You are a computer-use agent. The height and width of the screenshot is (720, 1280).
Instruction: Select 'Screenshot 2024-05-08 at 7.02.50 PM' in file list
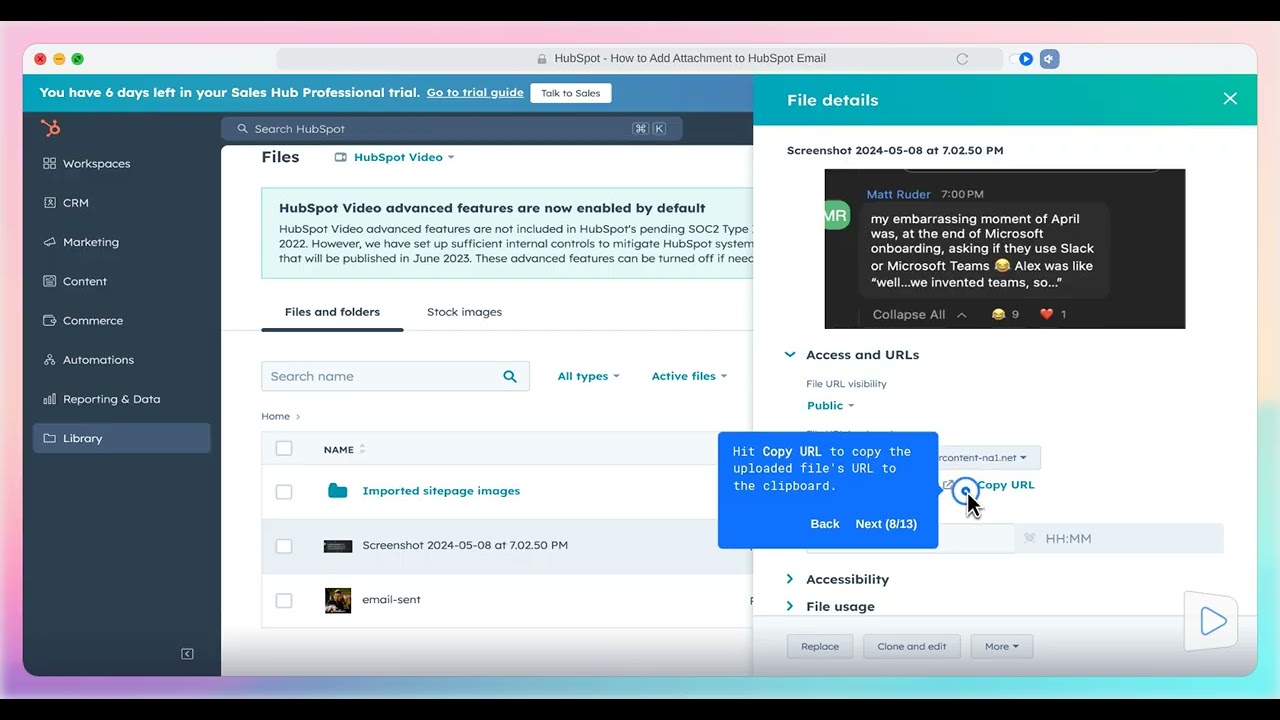(465, 545)
